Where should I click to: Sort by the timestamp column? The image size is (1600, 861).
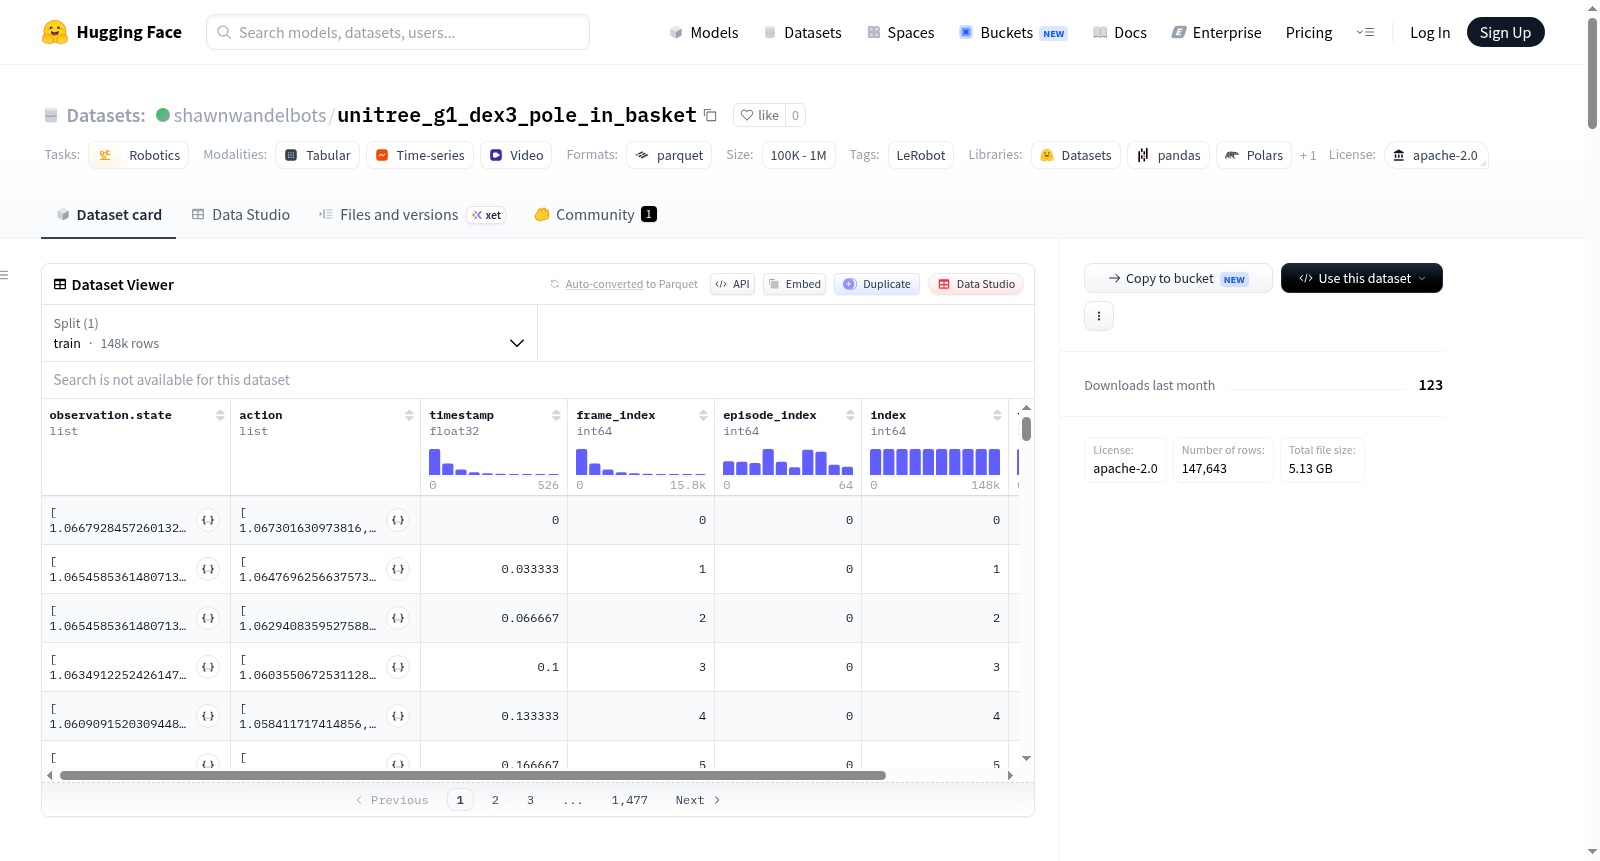coord(556,415)
